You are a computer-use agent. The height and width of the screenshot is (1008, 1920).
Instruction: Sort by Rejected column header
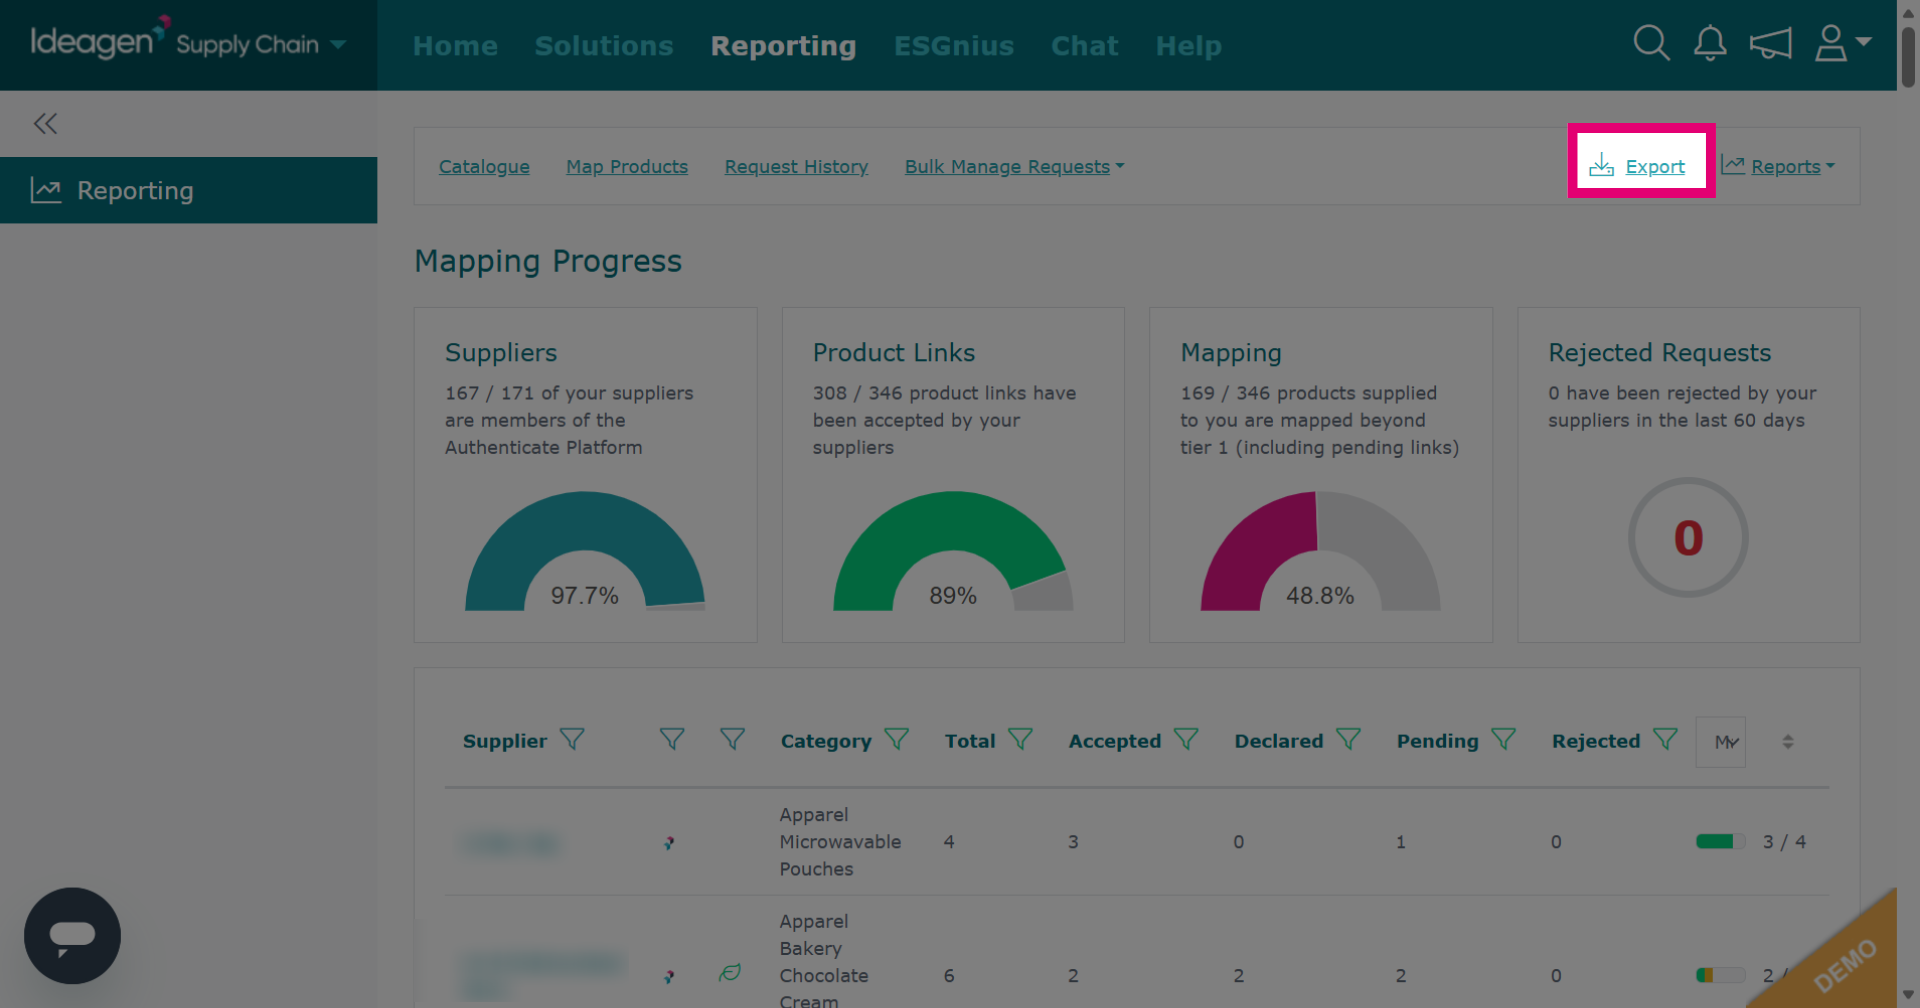coord(1596,741)
